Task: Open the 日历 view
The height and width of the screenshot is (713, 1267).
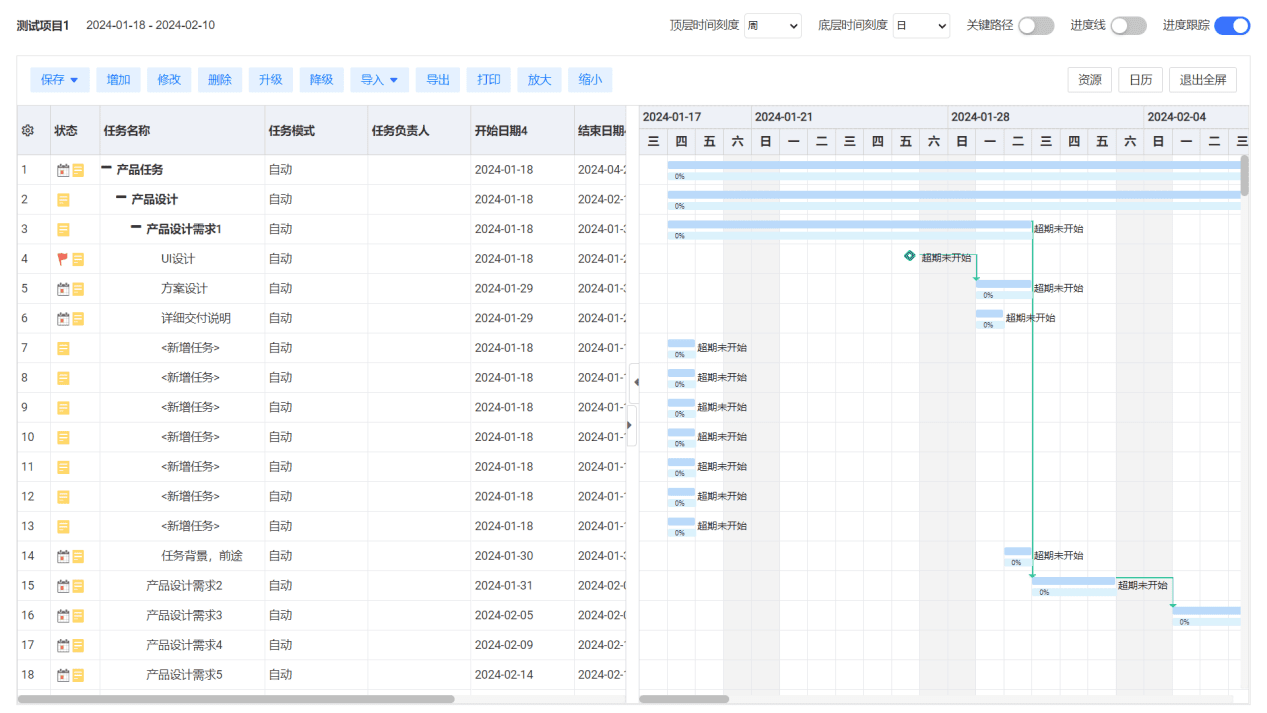Action: tap(1141, 80)
